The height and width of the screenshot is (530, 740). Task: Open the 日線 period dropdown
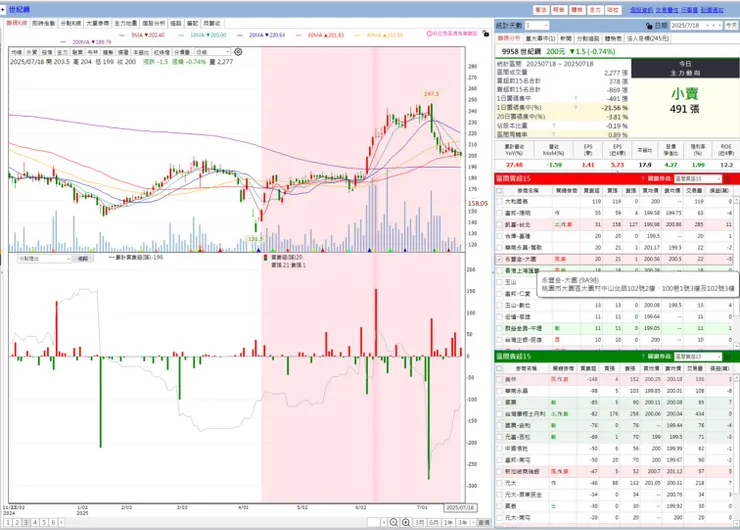click(213, 52)
